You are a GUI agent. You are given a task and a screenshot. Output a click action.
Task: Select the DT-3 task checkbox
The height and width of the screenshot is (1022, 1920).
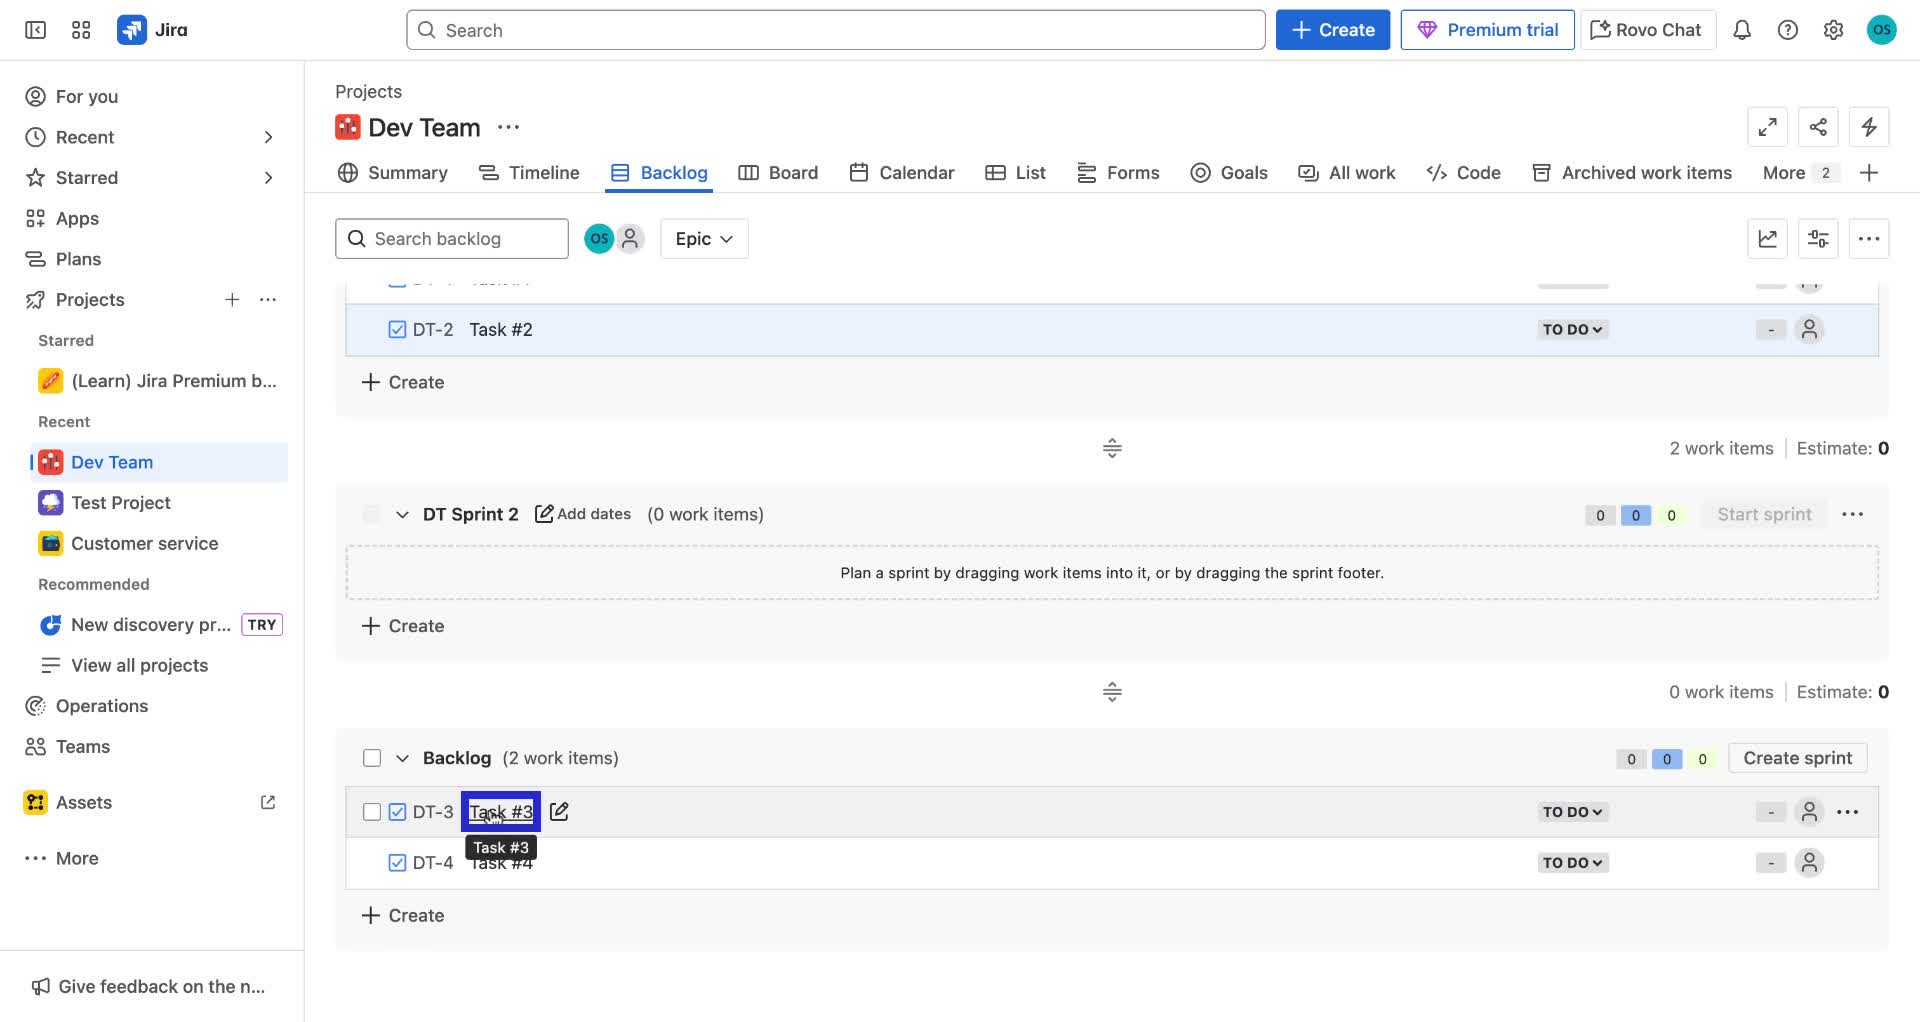tap(371, 811)
